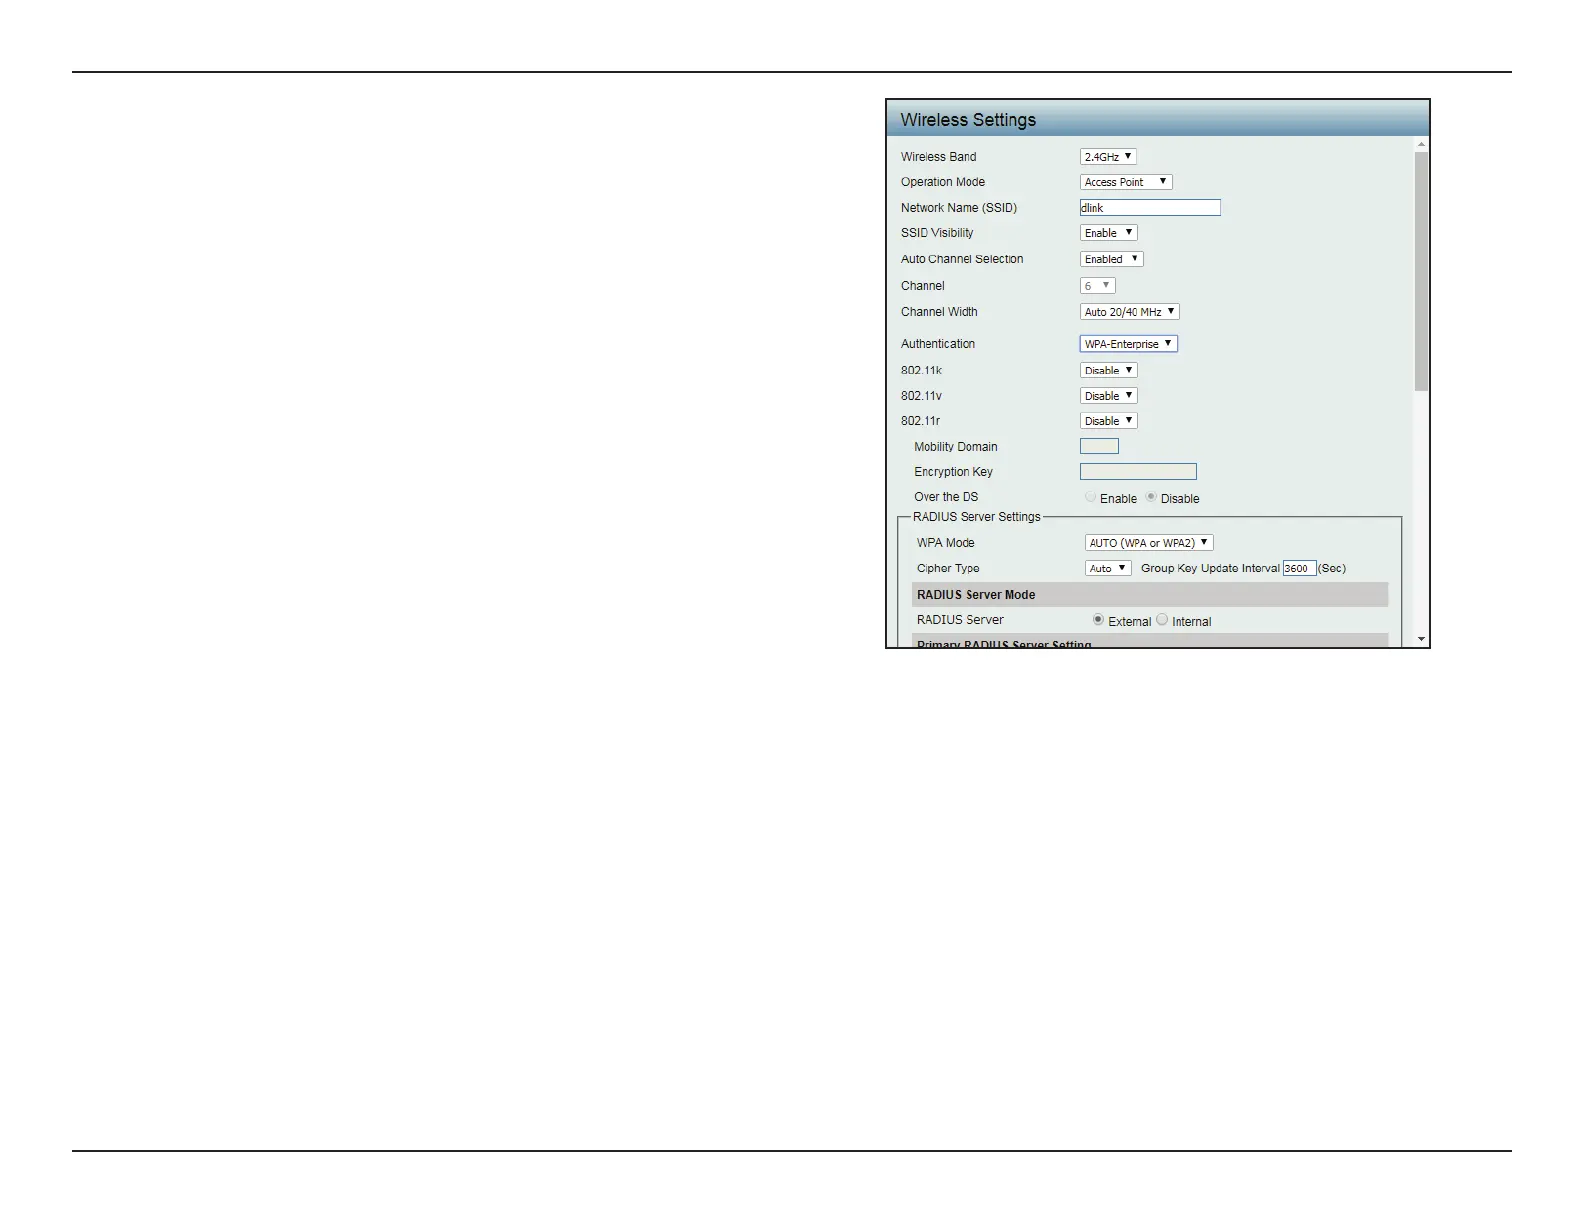Click the Wireless Settings heading
The width and height of the screenshot is (1584, 1224).
click(968, 120)
